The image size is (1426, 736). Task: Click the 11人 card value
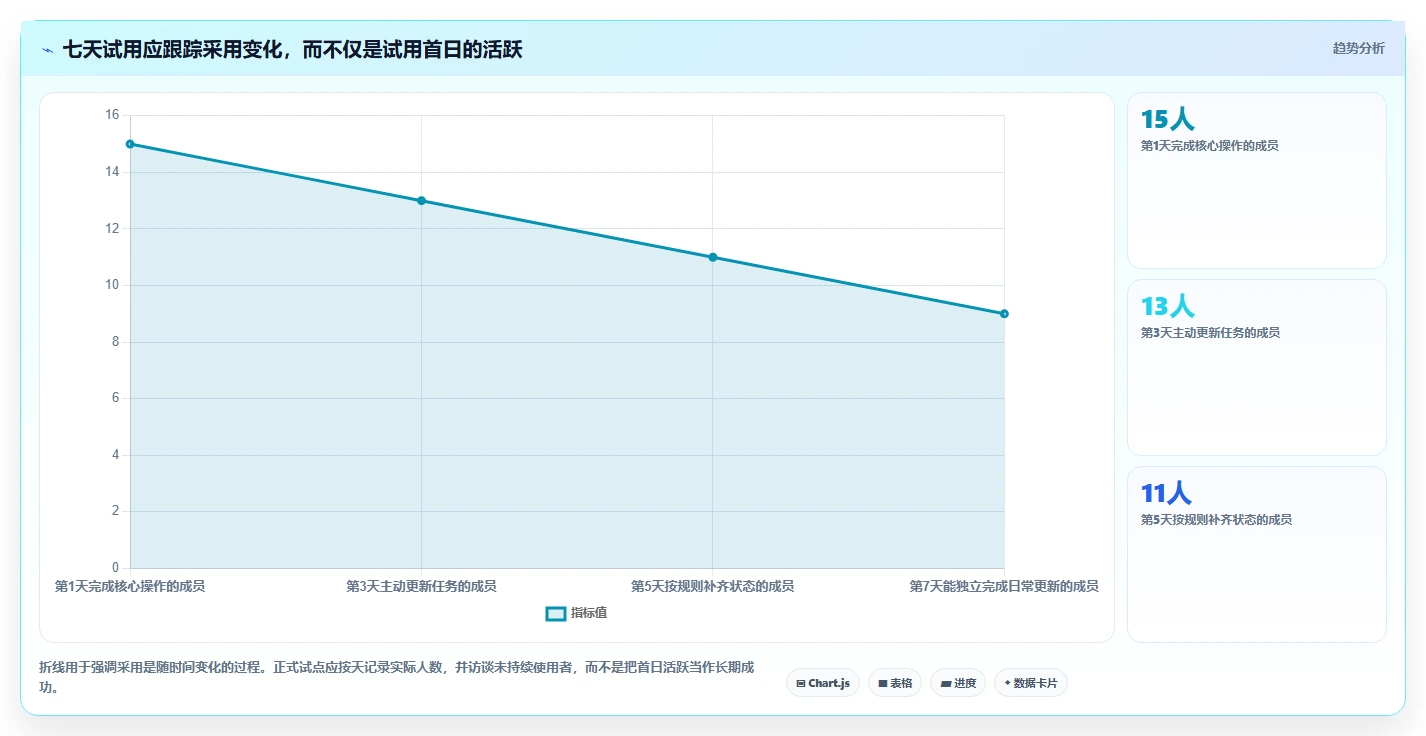pyautogui.click(x=1166, y=493)
